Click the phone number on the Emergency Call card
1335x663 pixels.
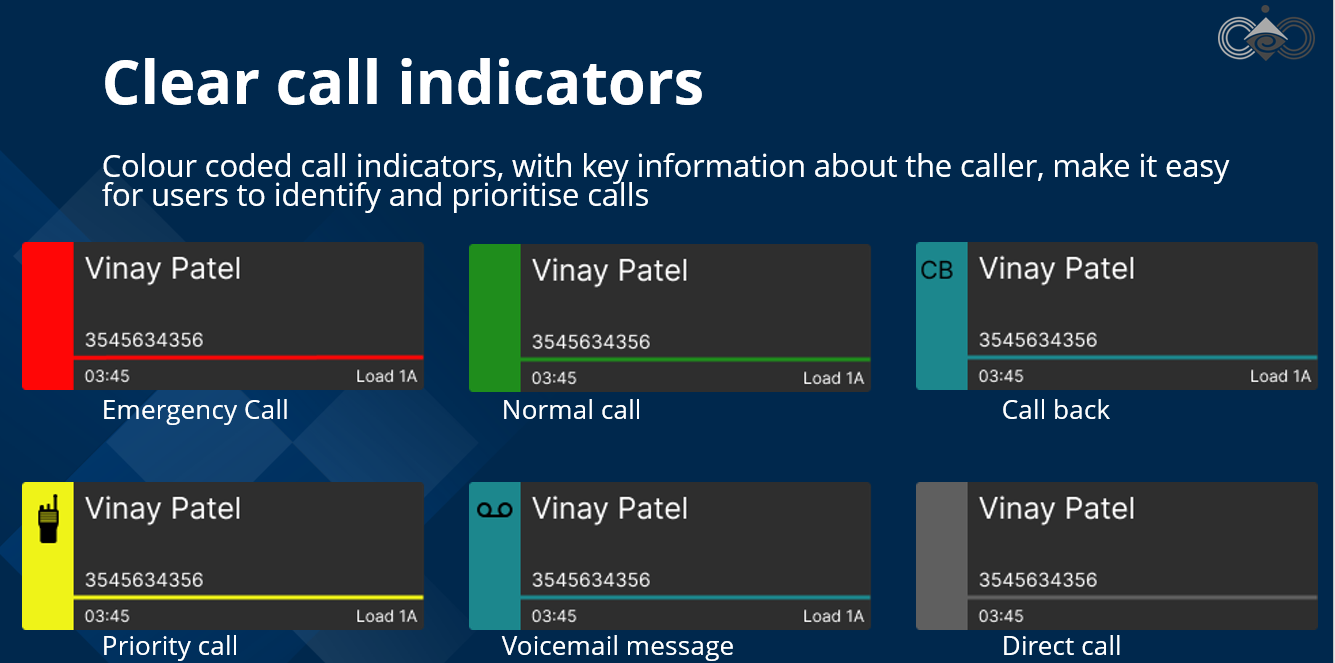point(144,340)
